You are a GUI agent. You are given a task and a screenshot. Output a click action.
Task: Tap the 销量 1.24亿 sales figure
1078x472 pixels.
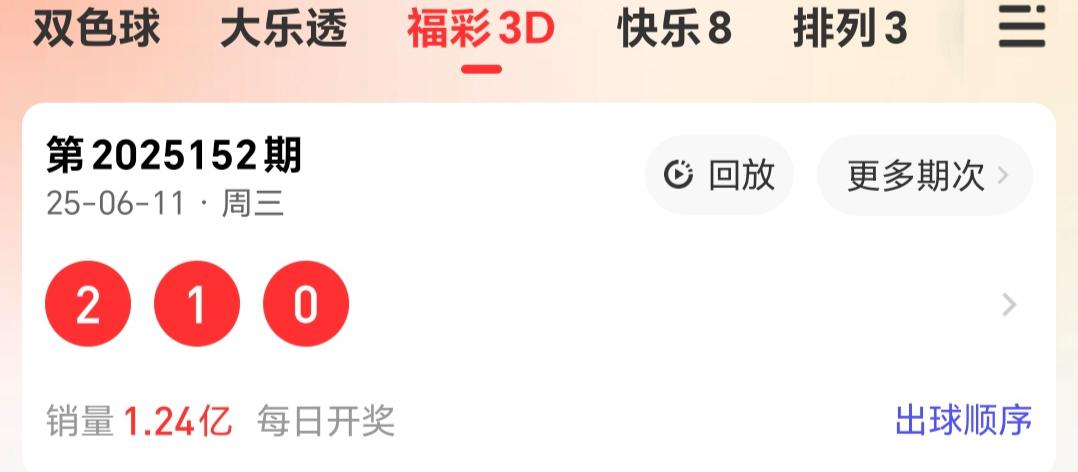pyautogui.click(x=139, y=420)
